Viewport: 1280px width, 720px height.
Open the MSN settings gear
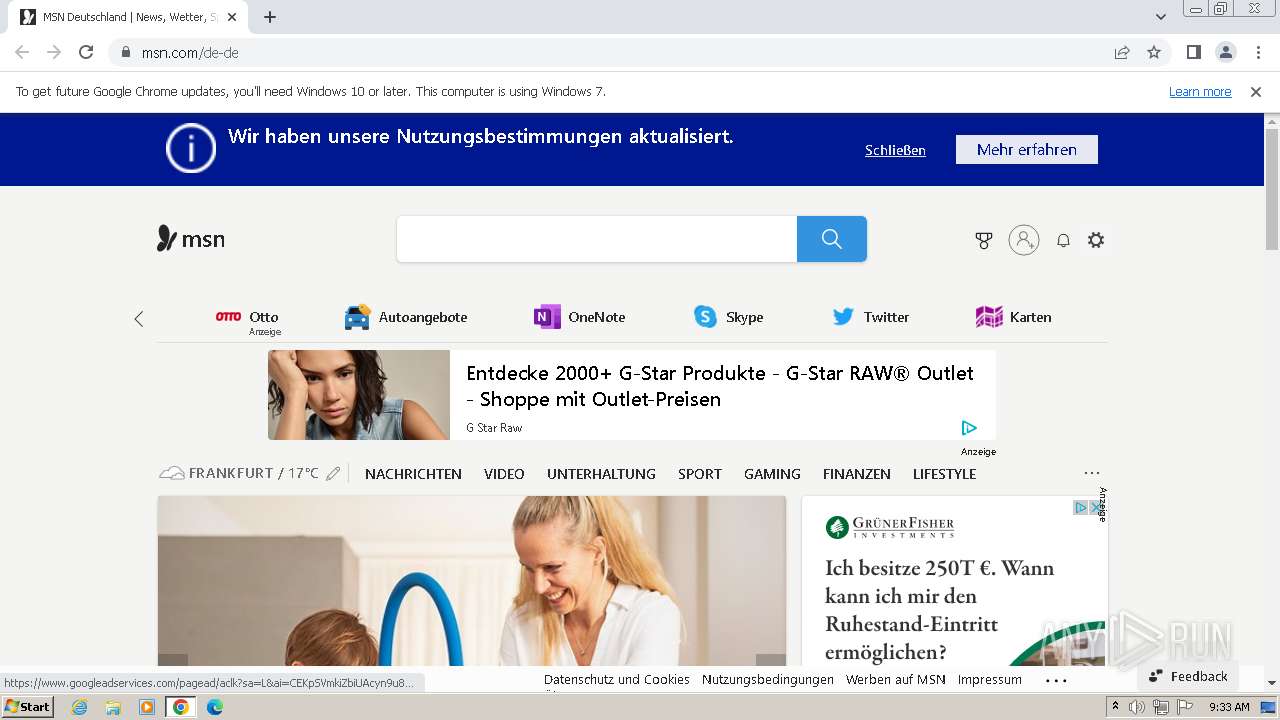[1096, 240]
